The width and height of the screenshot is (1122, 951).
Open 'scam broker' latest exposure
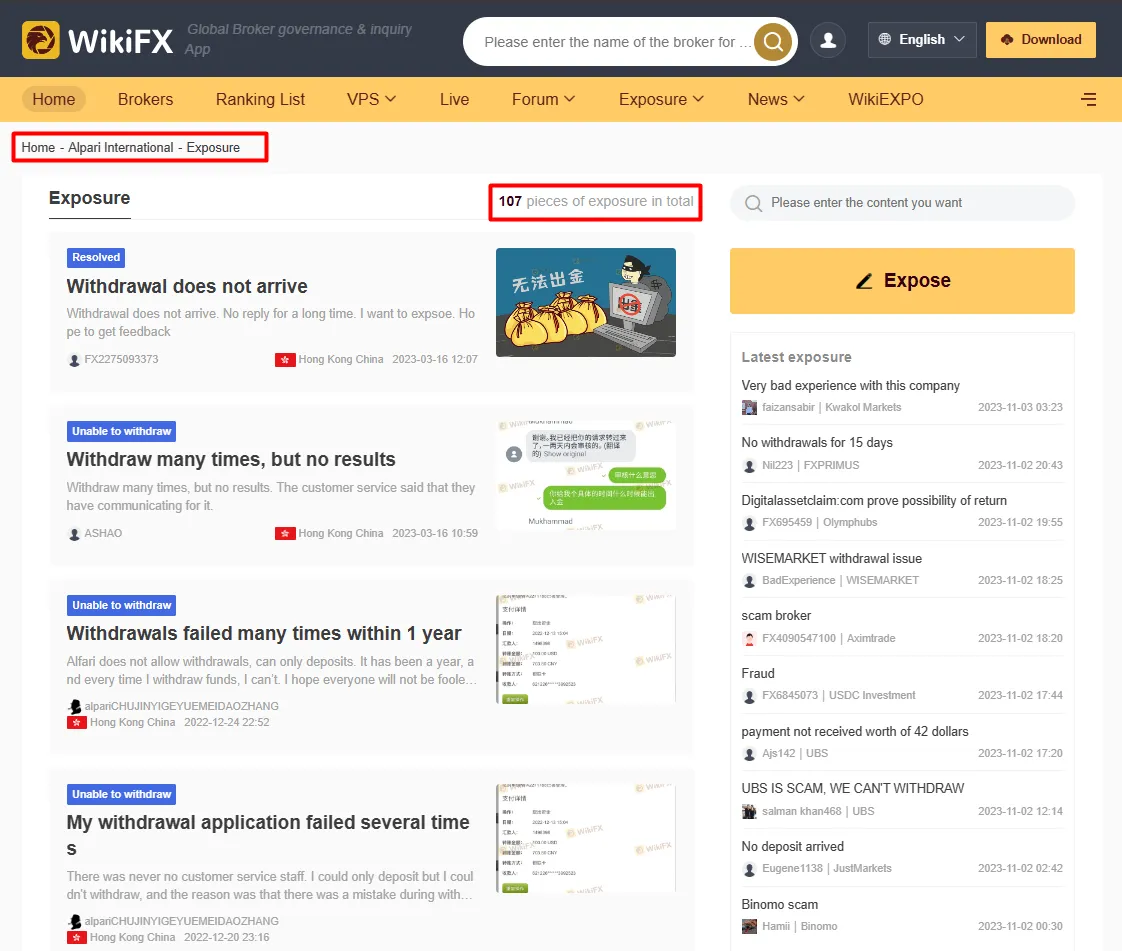776,616
